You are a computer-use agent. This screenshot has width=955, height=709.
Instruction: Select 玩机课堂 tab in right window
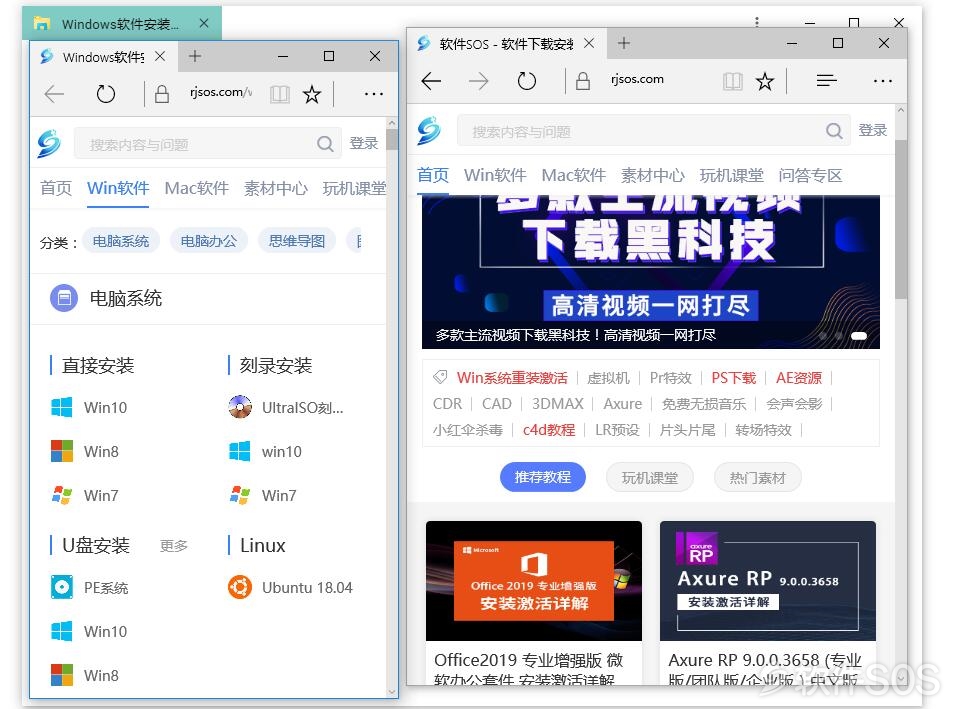point(731,175)
